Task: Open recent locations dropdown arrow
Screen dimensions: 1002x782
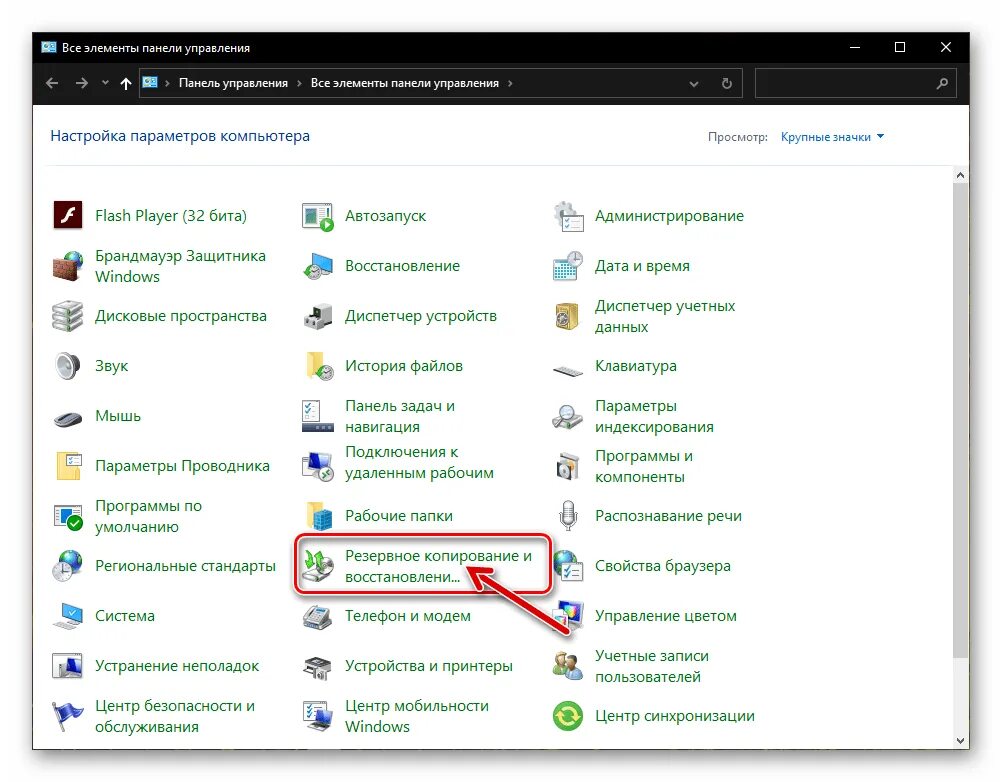Action: point(106,84)
